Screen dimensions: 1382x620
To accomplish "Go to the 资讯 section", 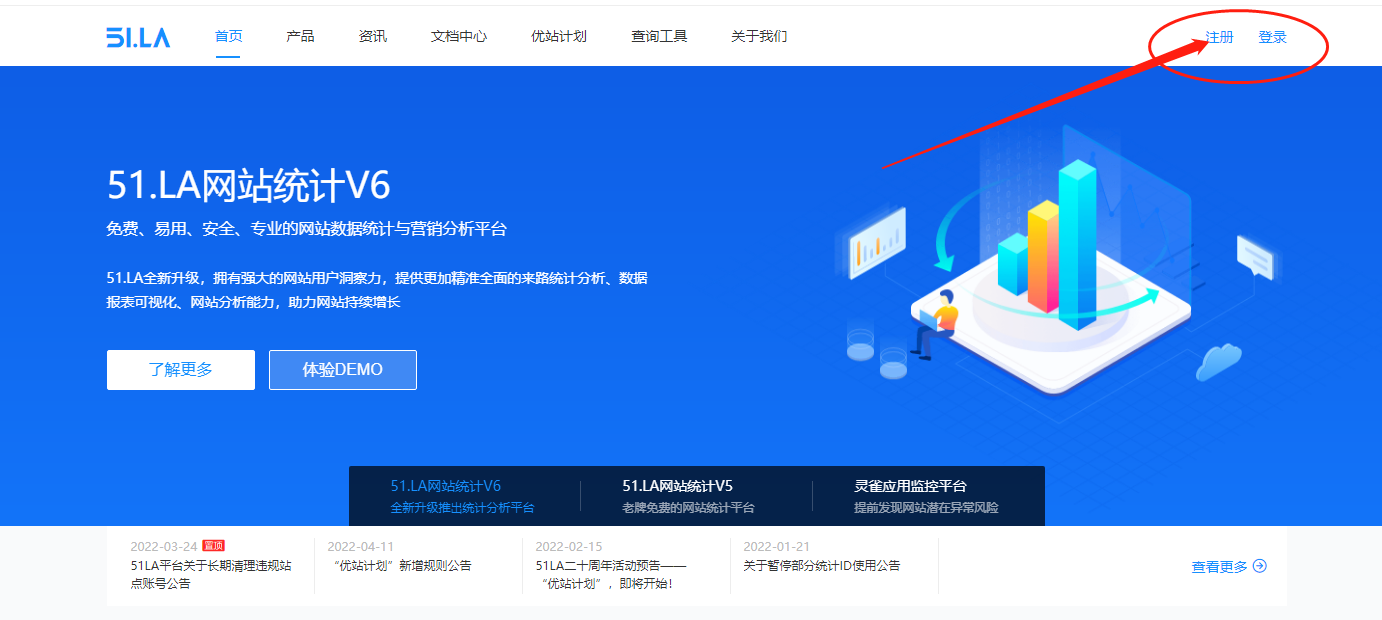I will point(372,37).
